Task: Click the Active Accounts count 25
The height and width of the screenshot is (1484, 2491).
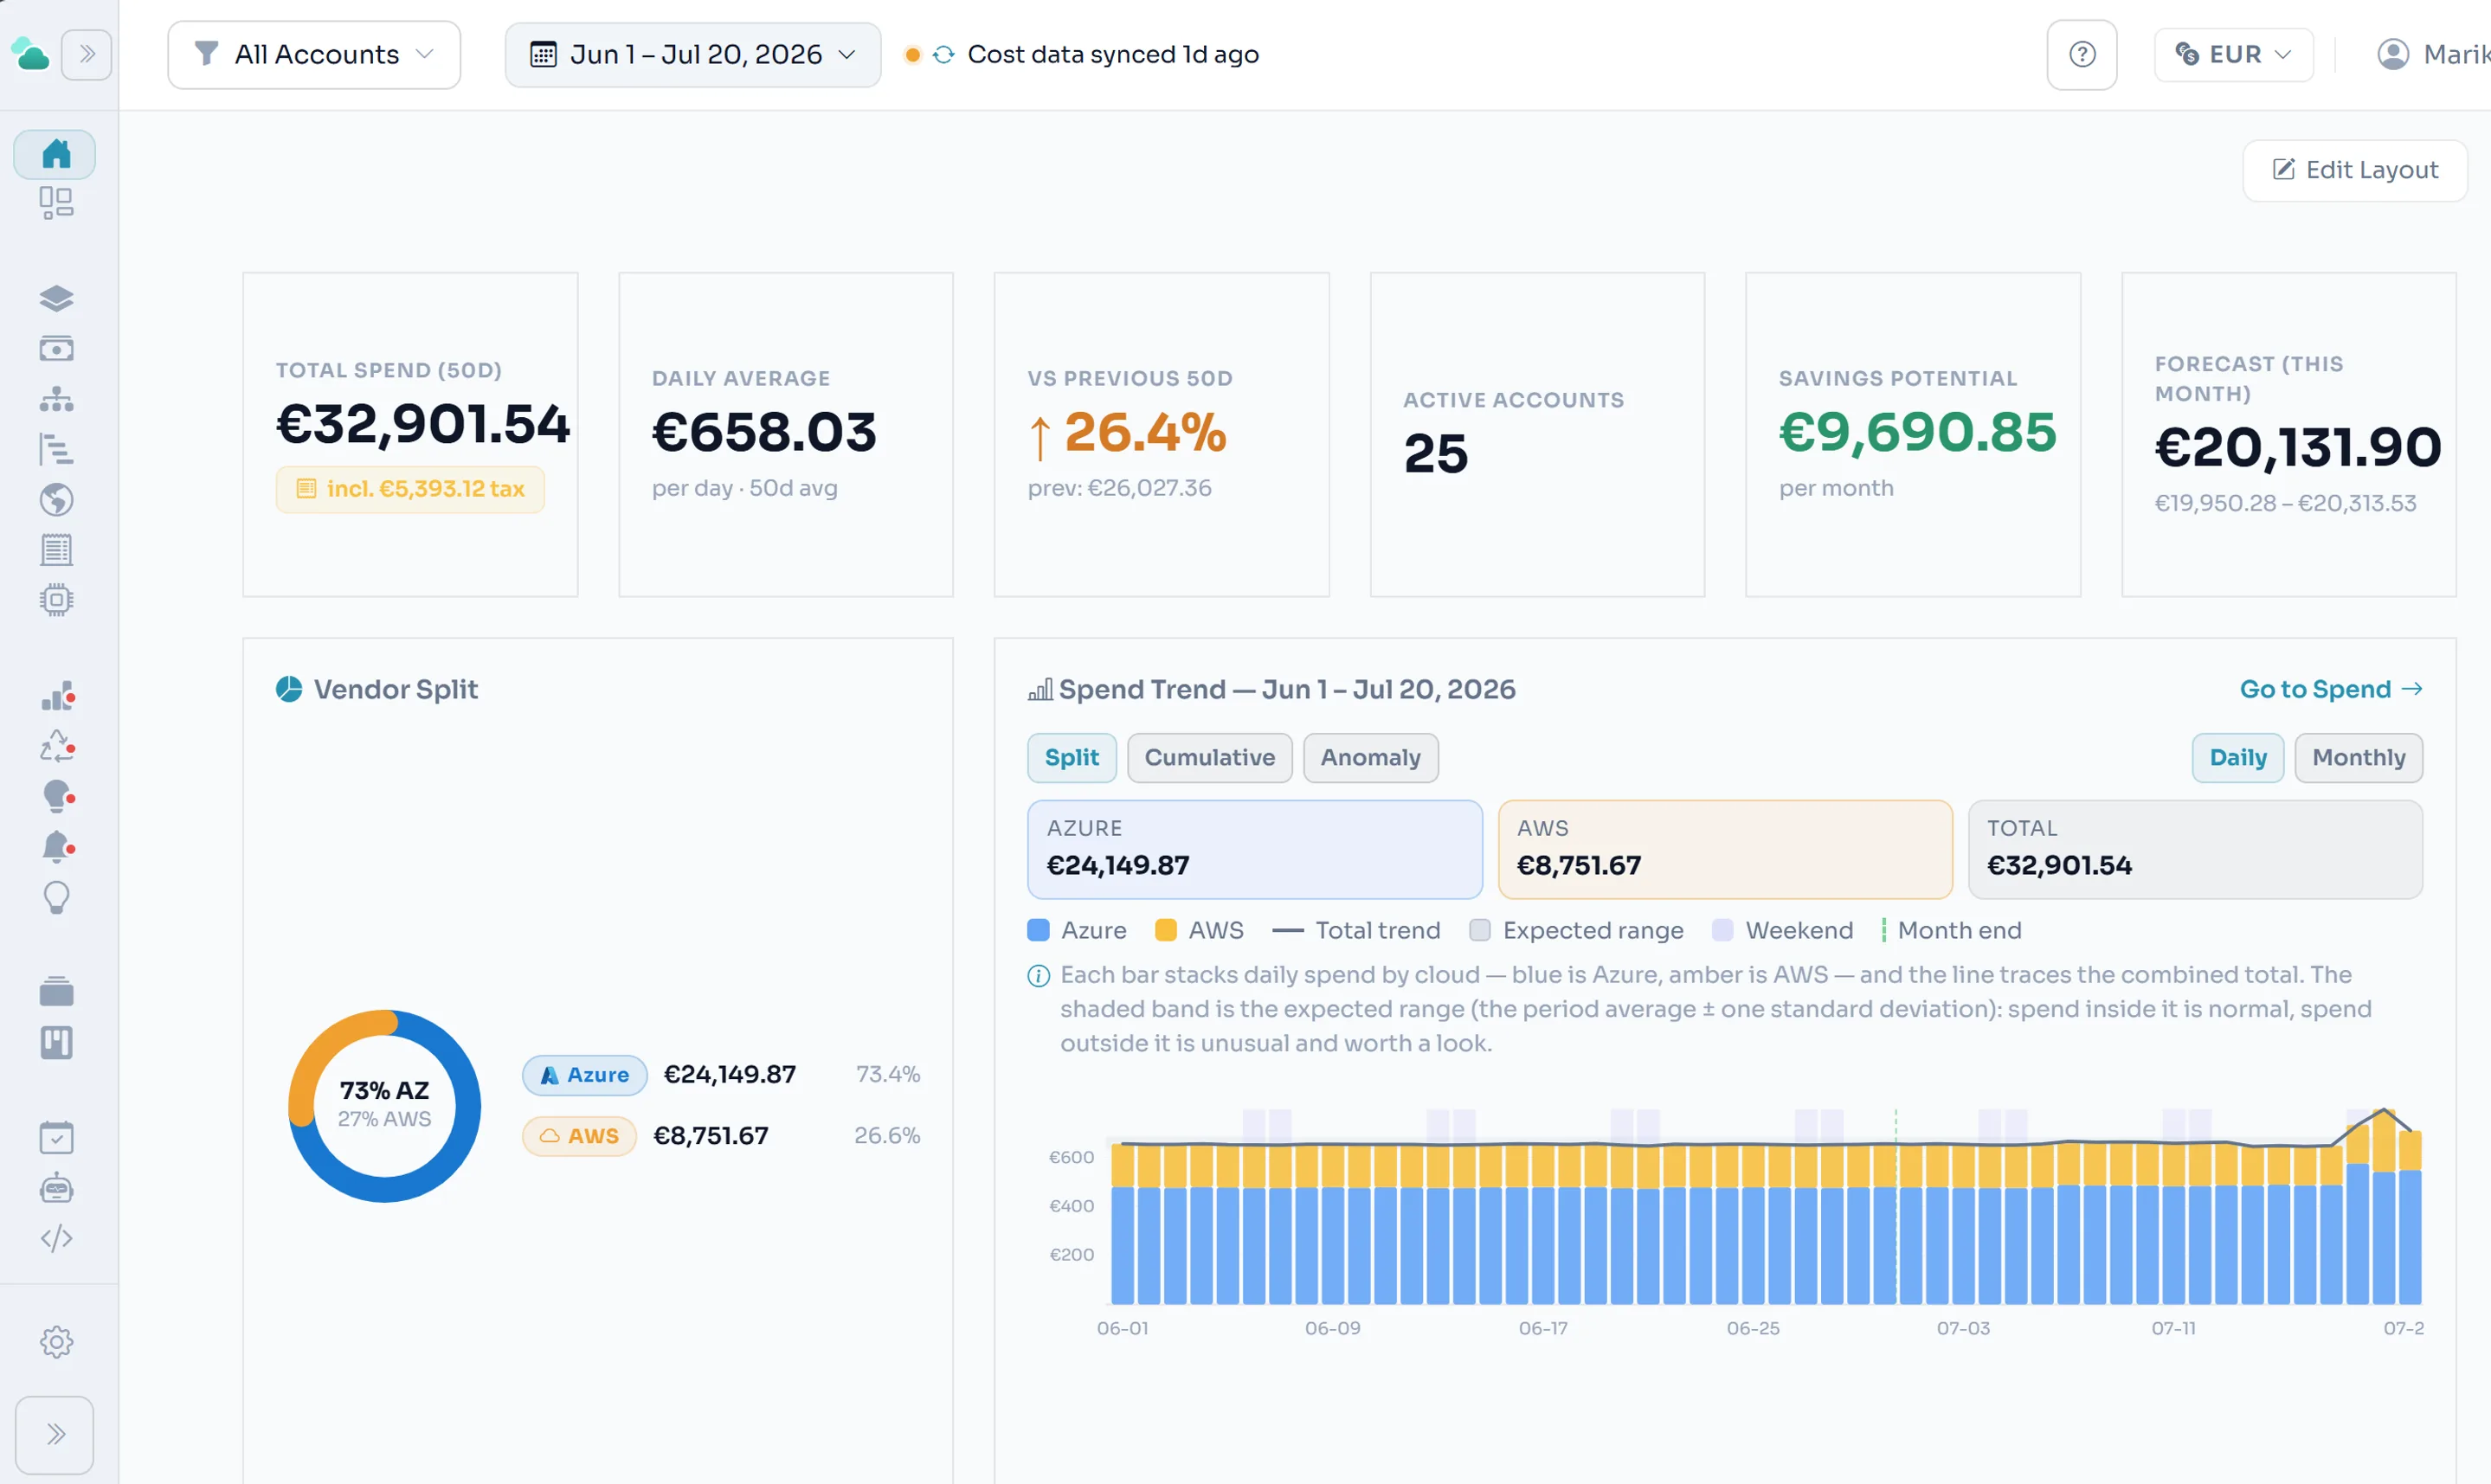Action: pyautogui.click(x=1436, y=454)
